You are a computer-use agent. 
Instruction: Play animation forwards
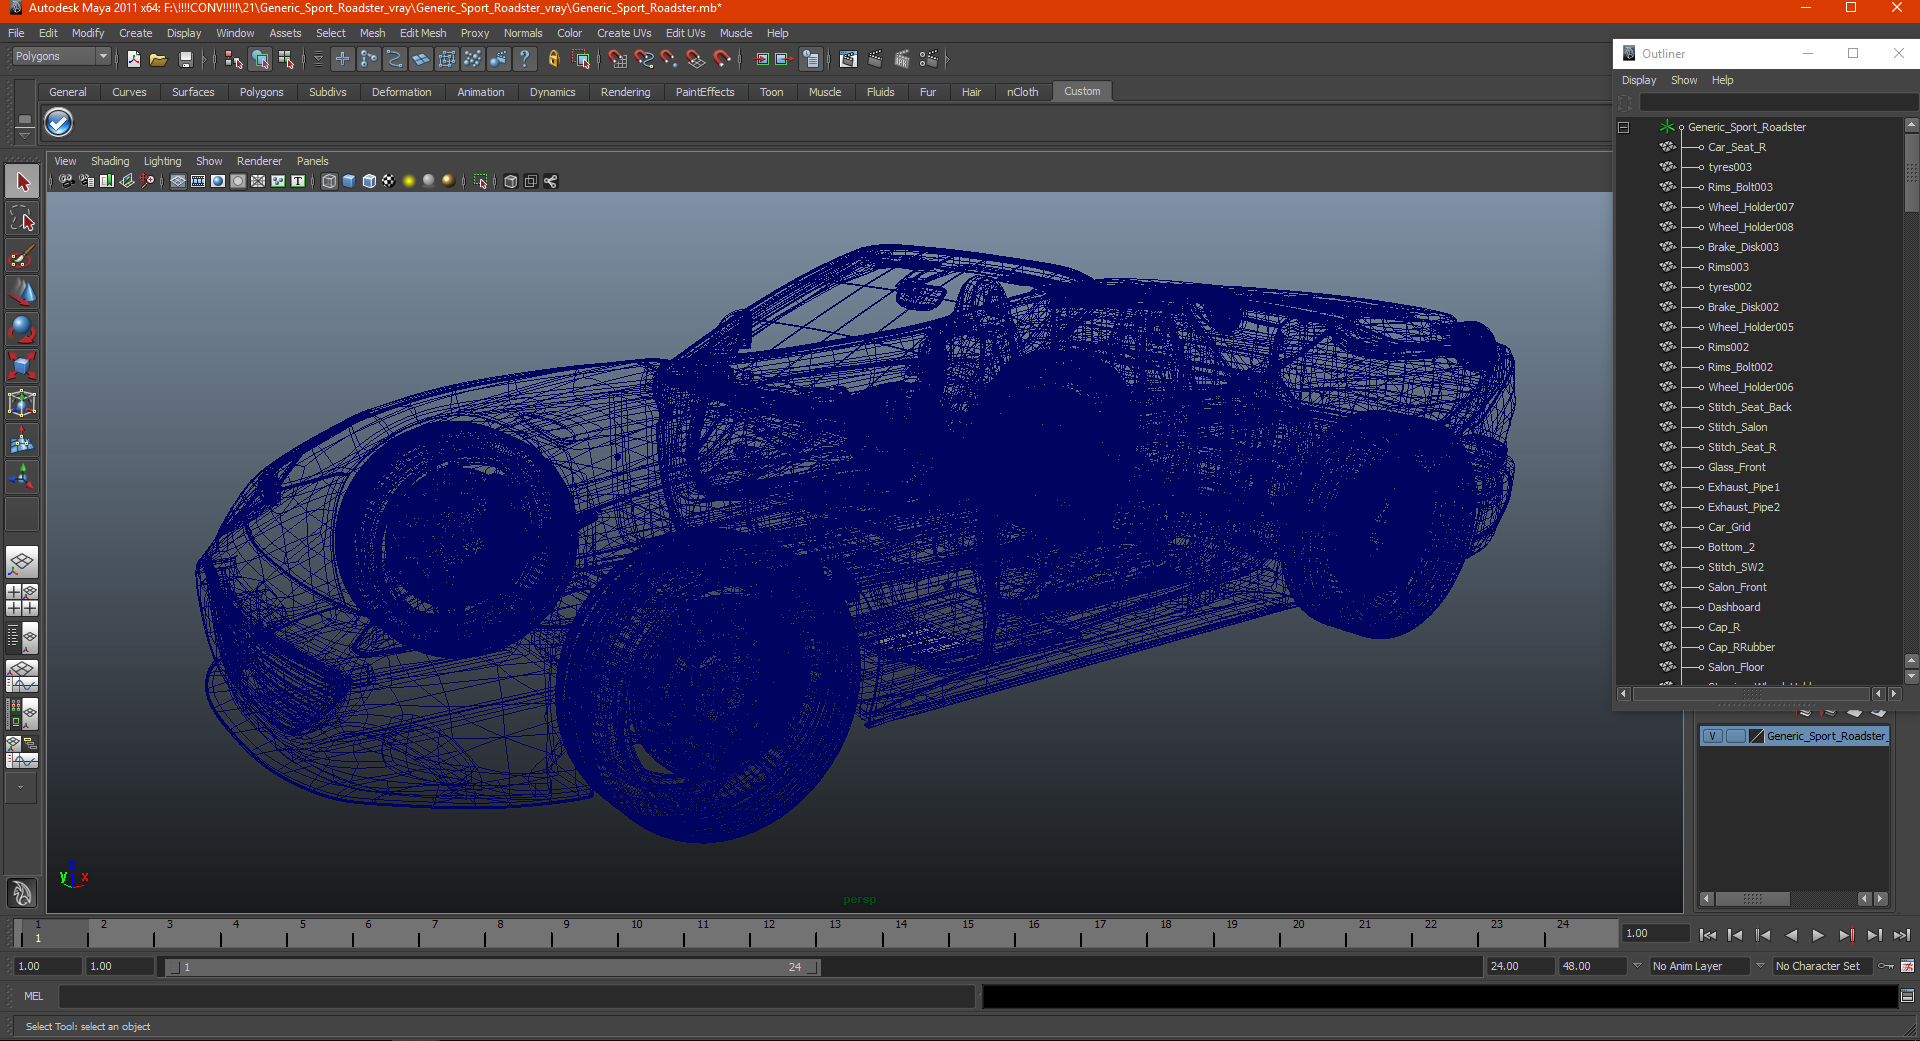coord(1818,935)
